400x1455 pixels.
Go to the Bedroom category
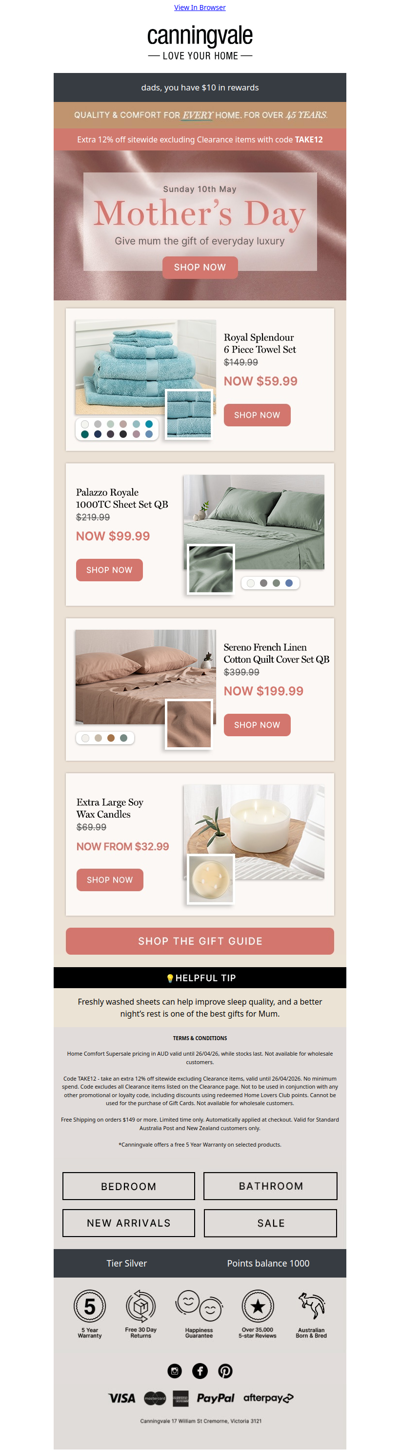pyautogui.click(x=129, y=1186)
